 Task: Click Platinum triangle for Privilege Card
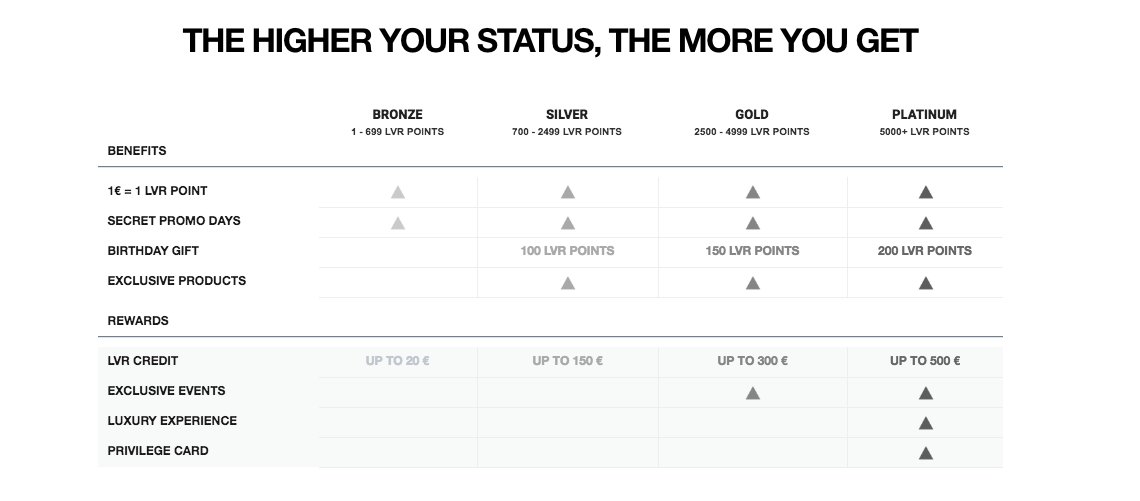click(926, 453)
